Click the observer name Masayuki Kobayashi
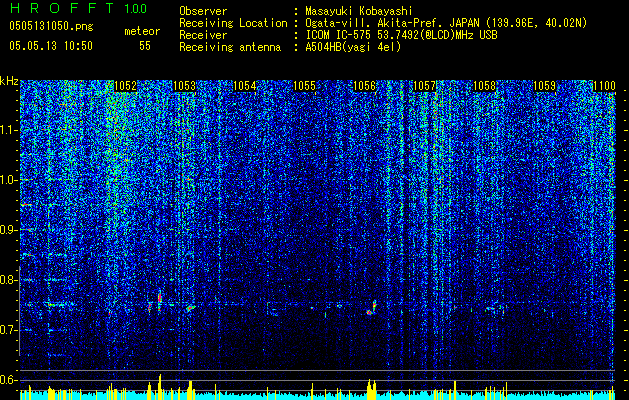This screenshot has width=629, height=400. (x=359, y=11)
